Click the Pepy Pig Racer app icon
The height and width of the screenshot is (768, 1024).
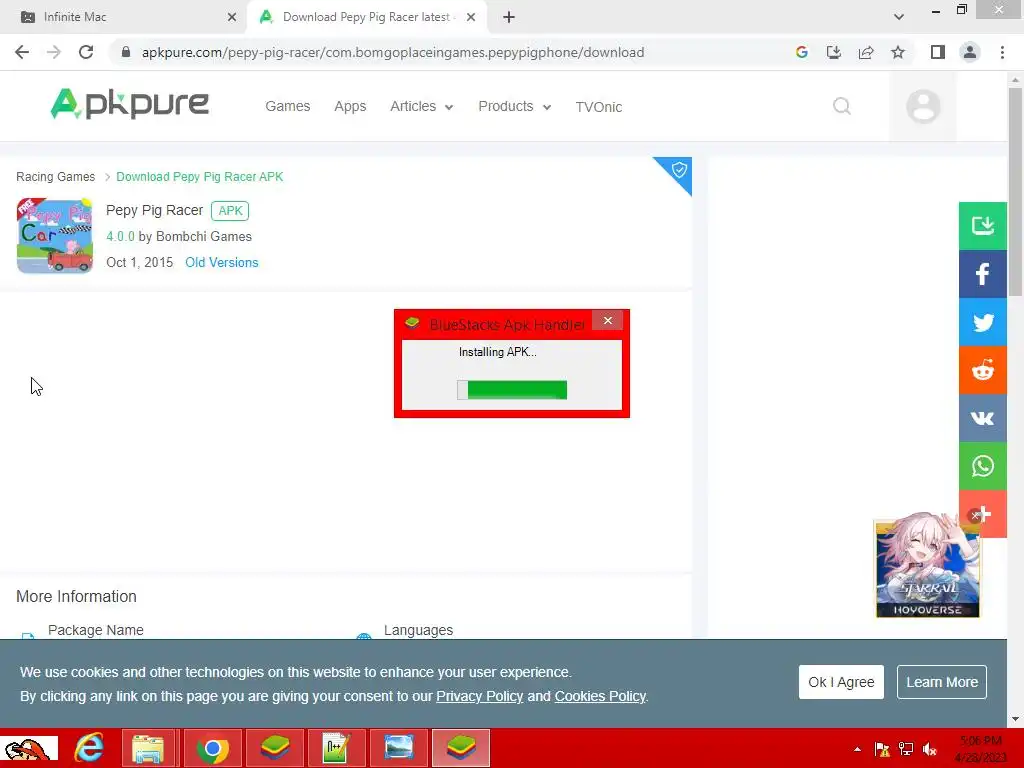(55, 236)
